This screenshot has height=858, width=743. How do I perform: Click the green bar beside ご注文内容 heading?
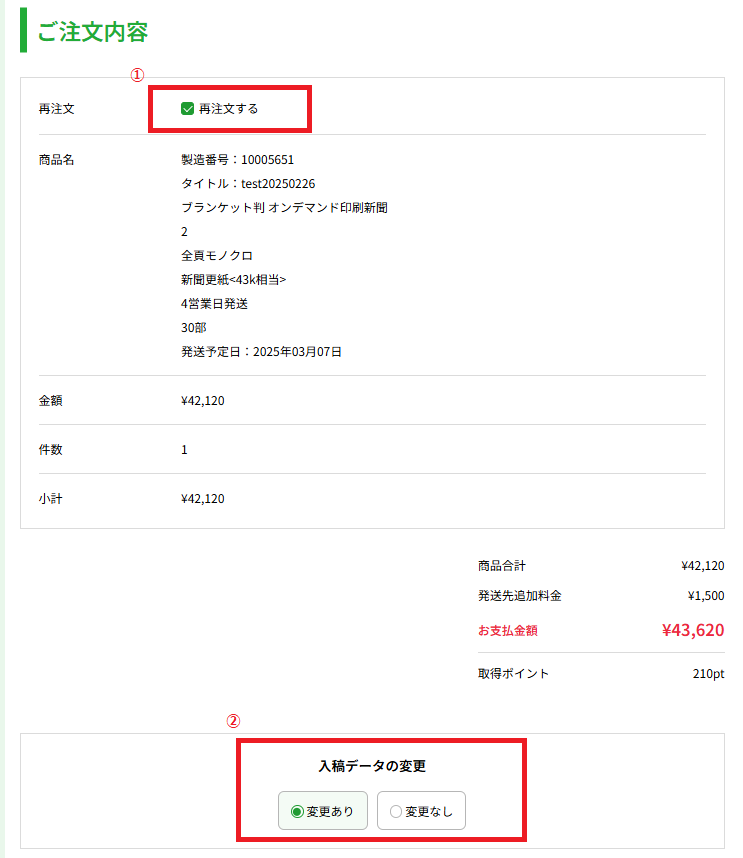[x=23, y=32]
